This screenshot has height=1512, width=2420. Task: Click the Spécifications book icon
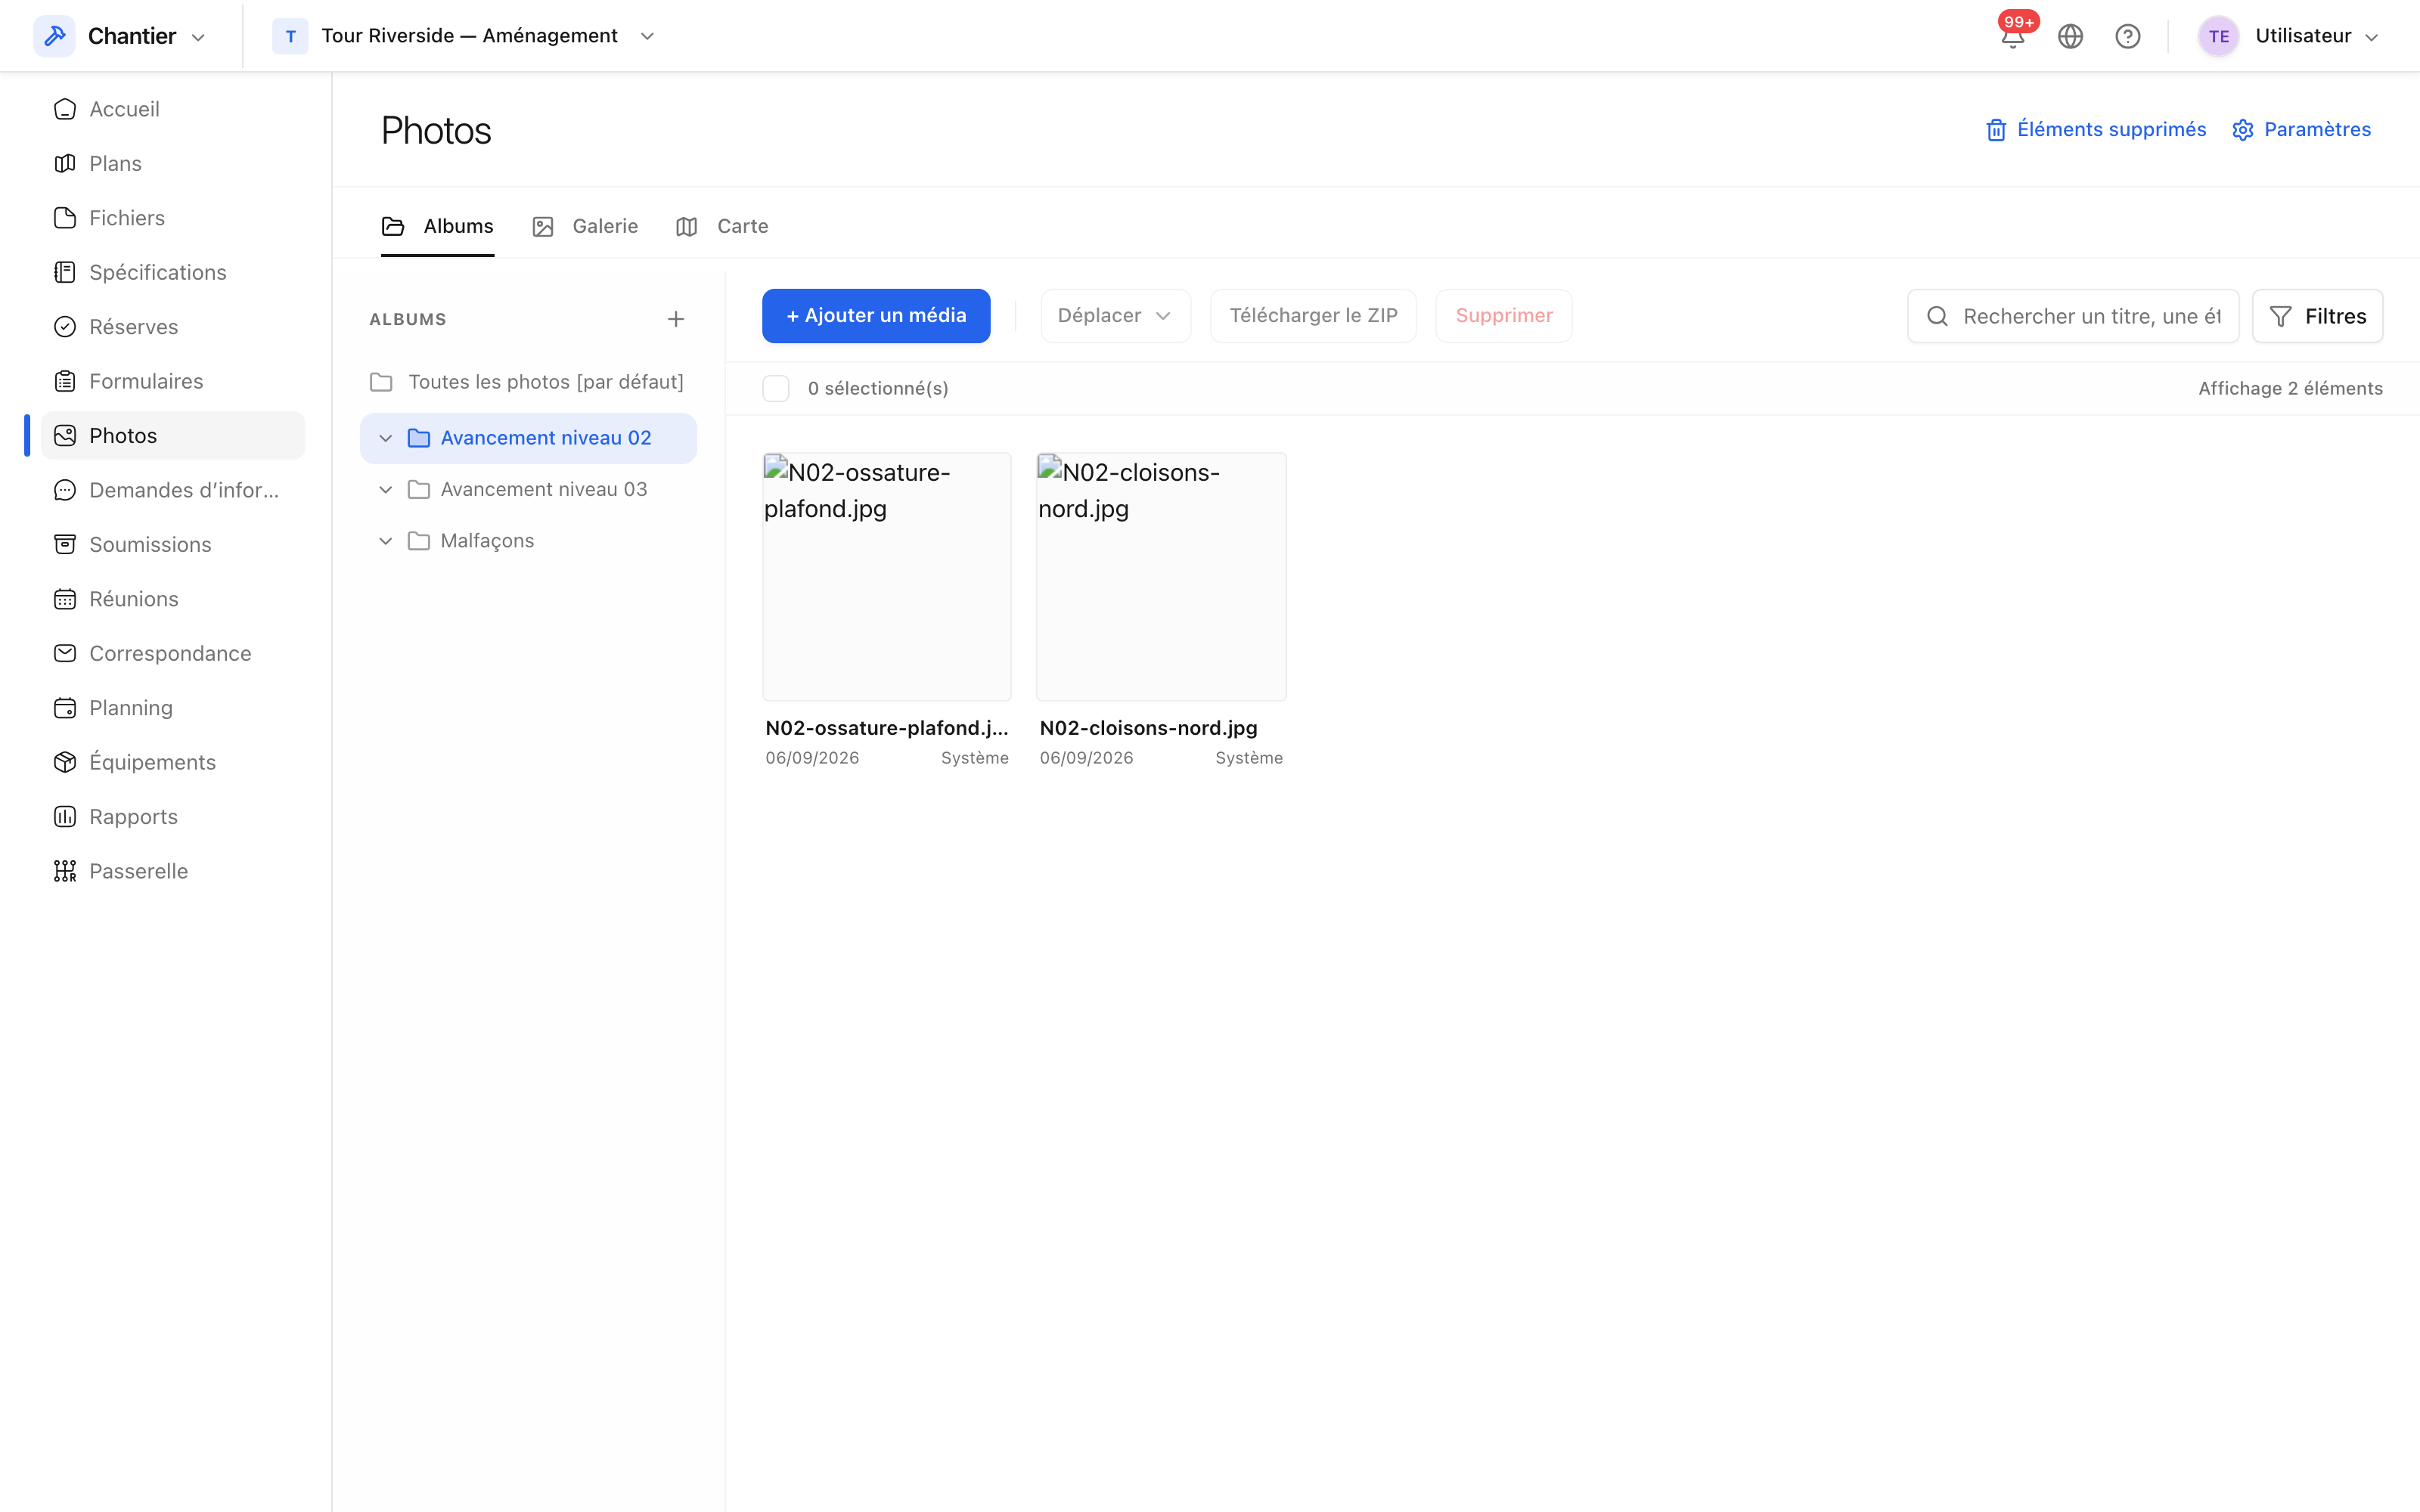pos(65,272)
